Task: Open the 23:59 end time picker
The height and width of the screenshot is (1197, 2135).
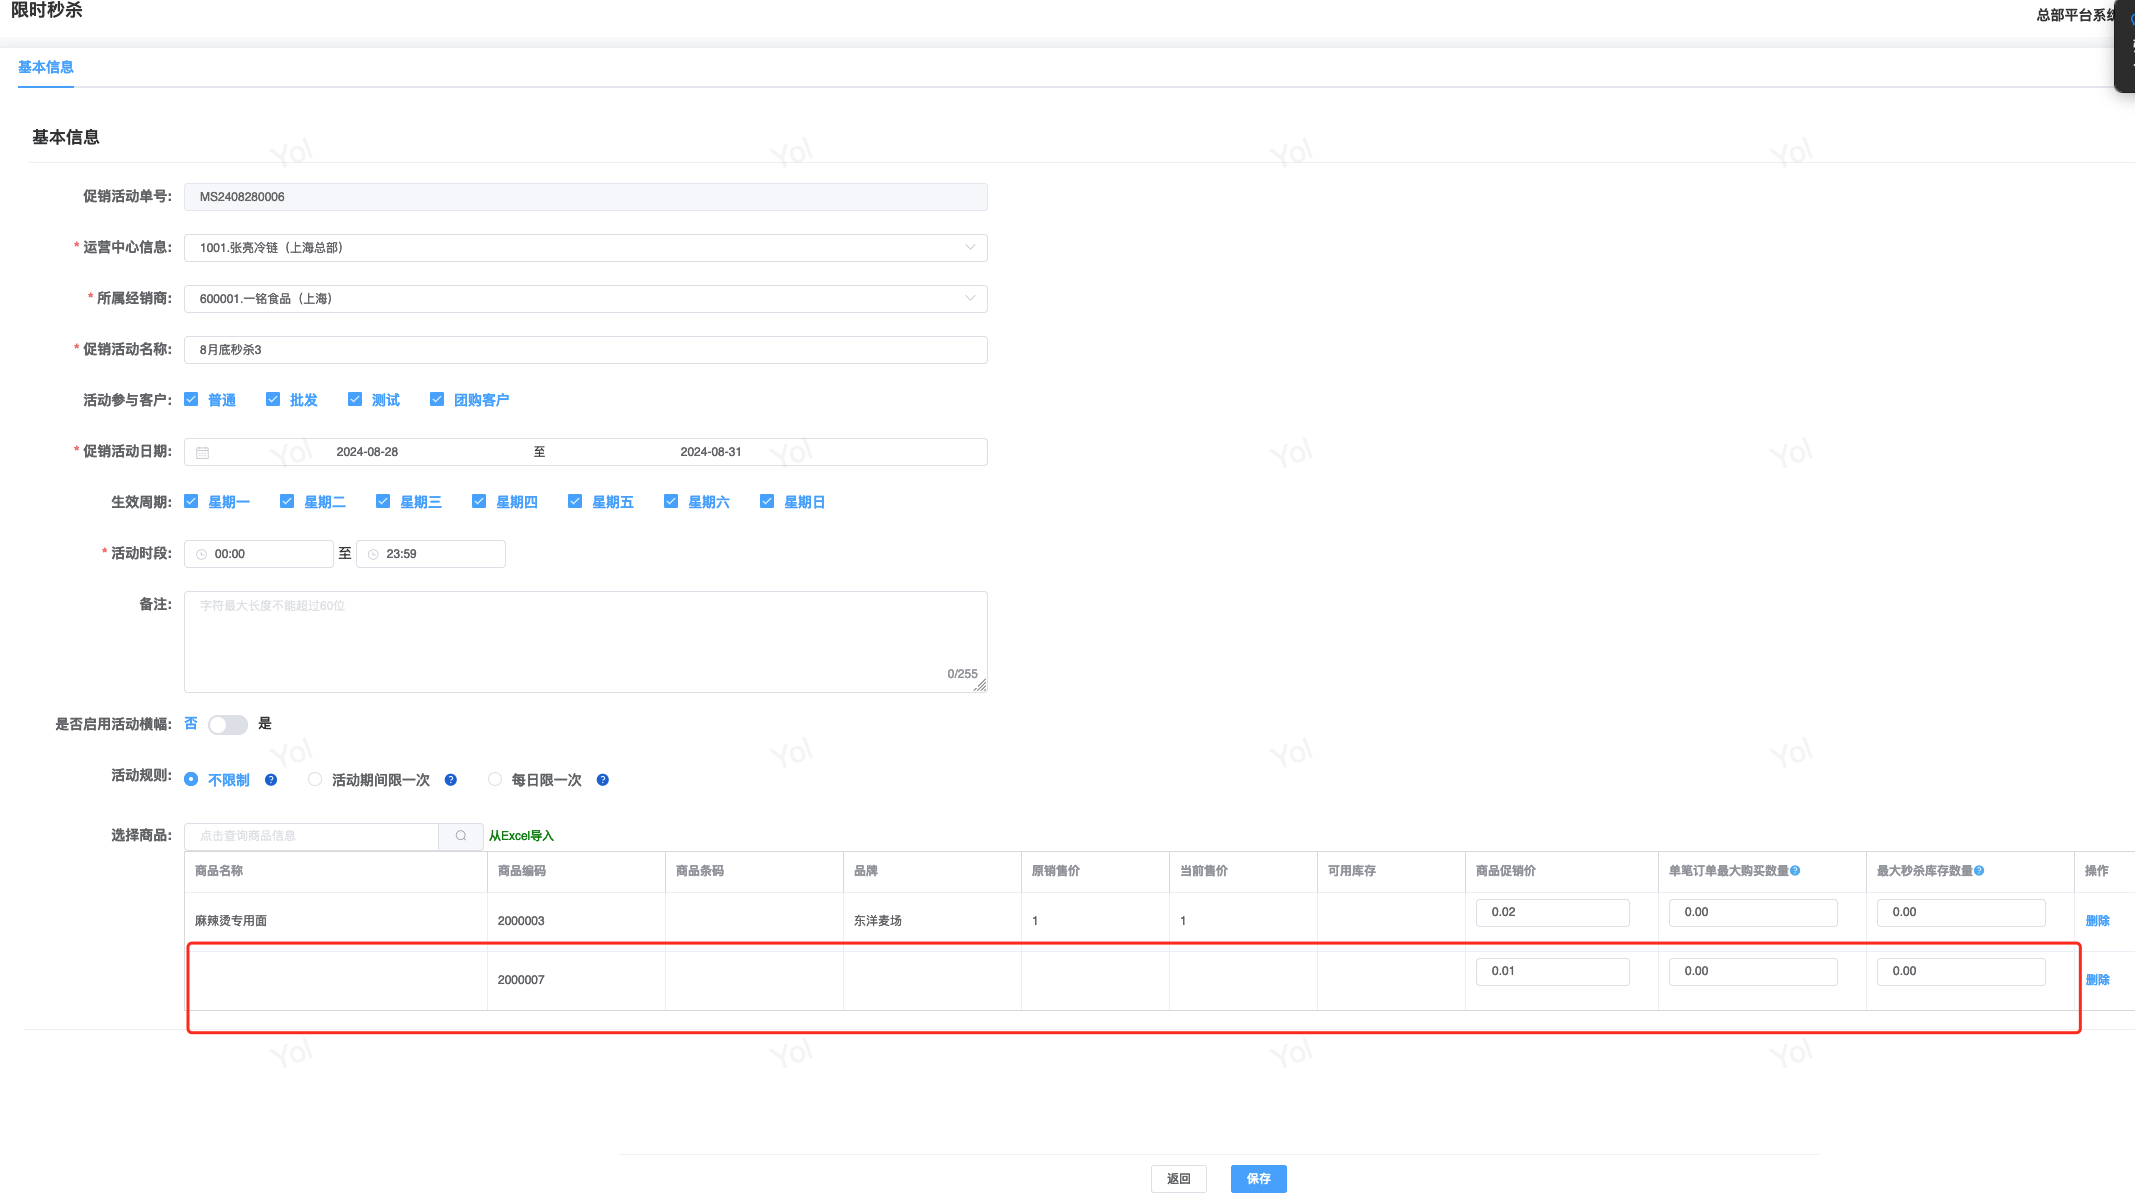Action: (x=431, y=554)
